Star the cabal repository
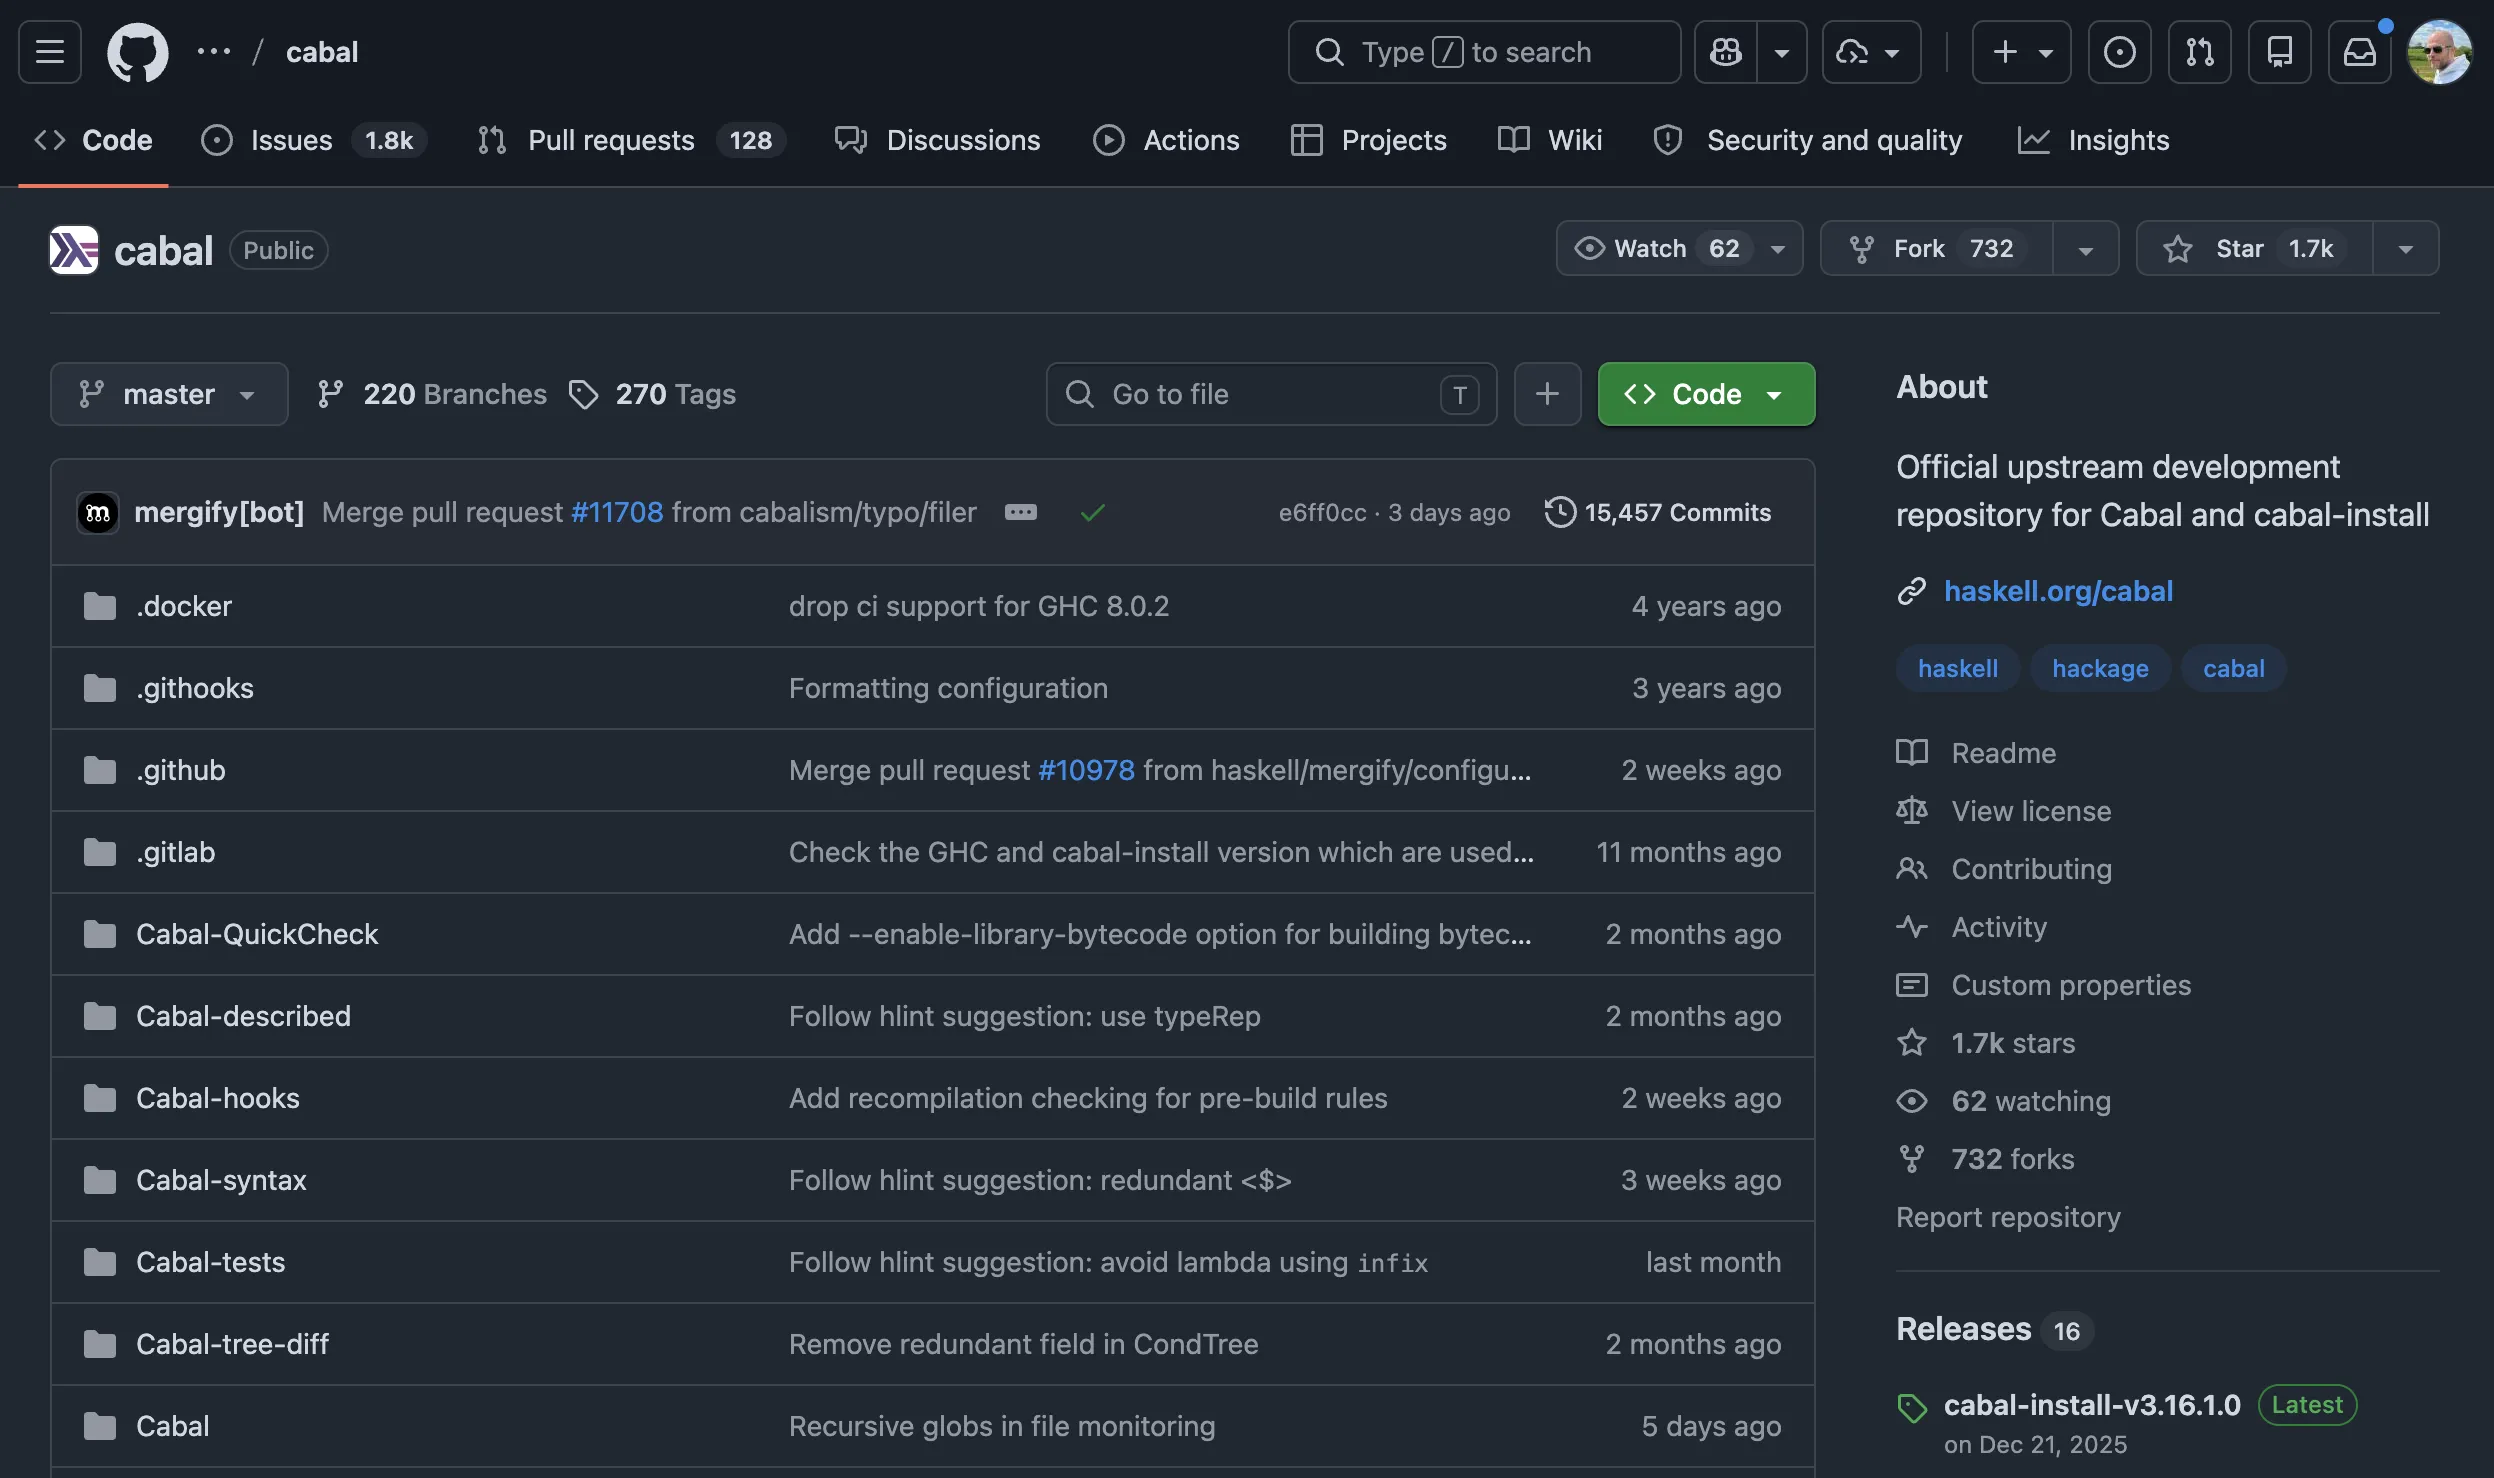 (2254, 248)
